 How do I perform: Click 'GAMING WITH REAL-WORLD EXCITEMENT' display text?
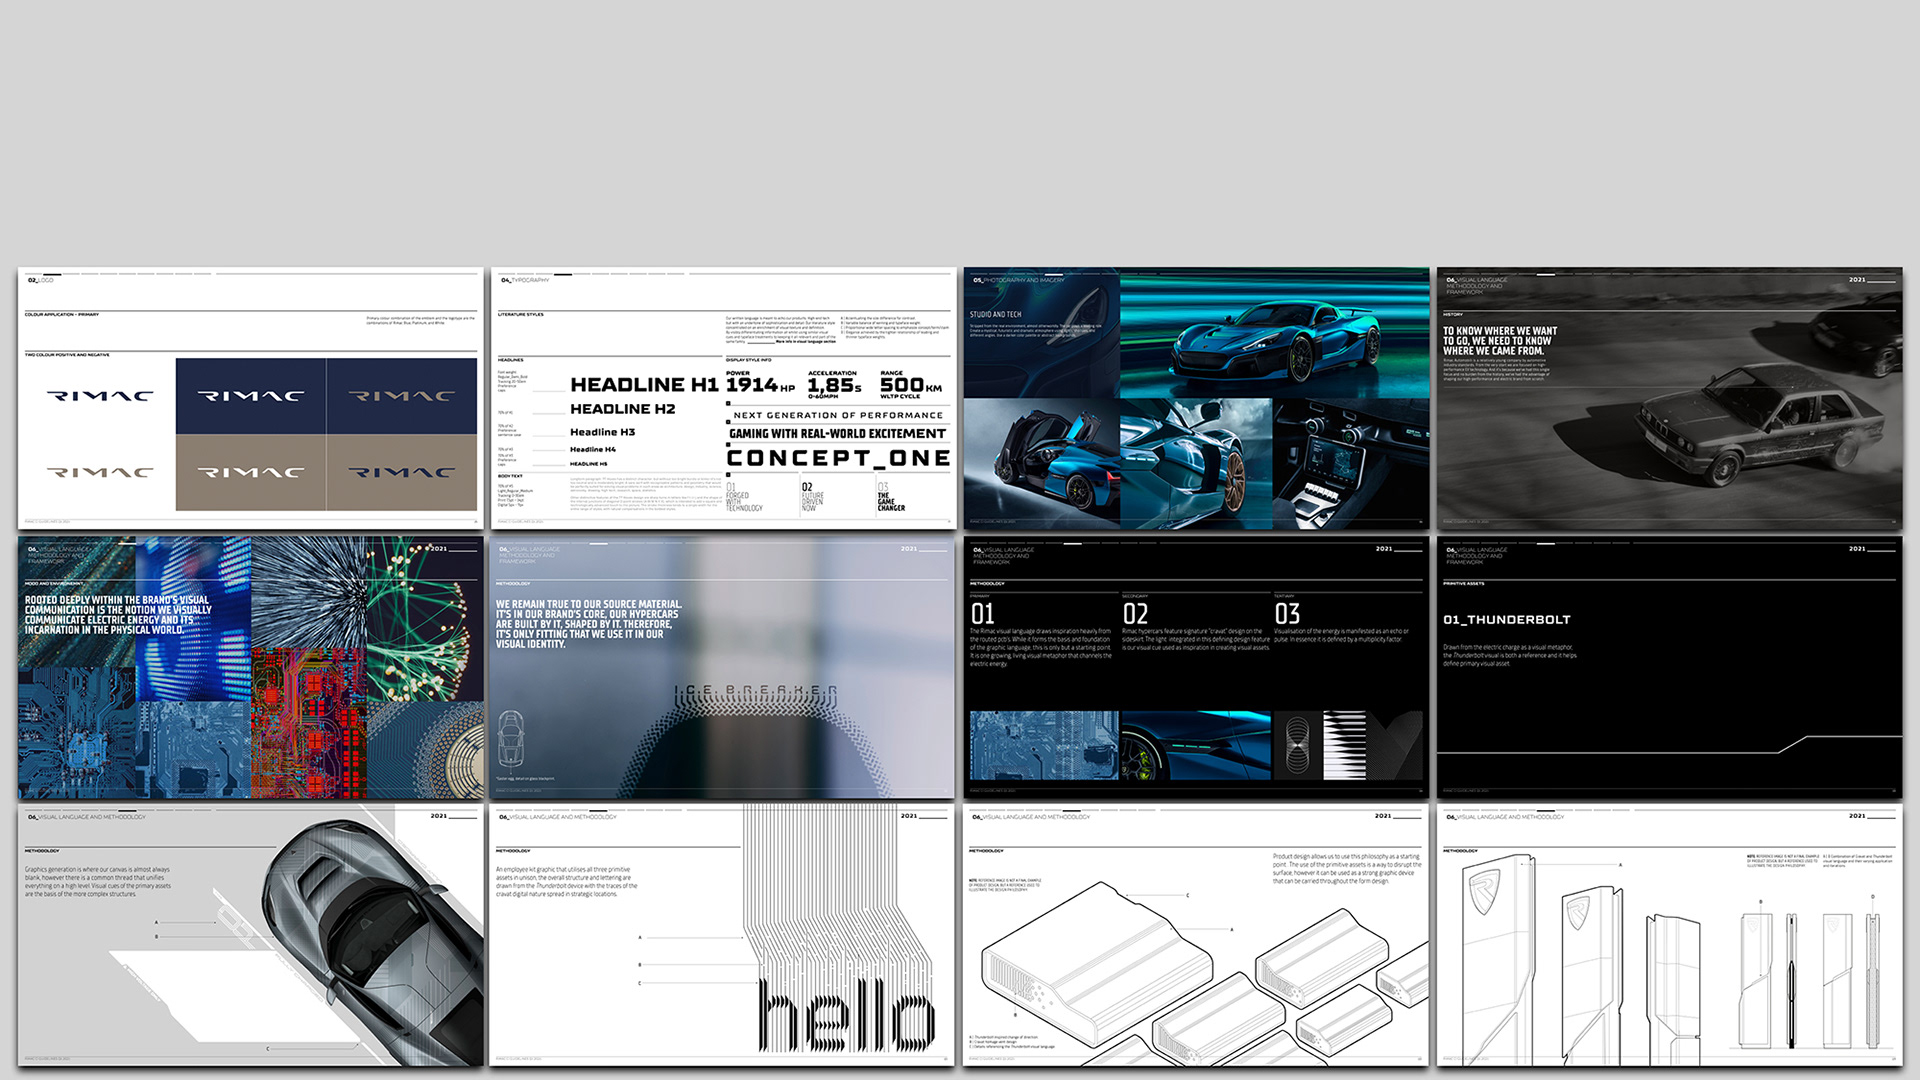837,434
